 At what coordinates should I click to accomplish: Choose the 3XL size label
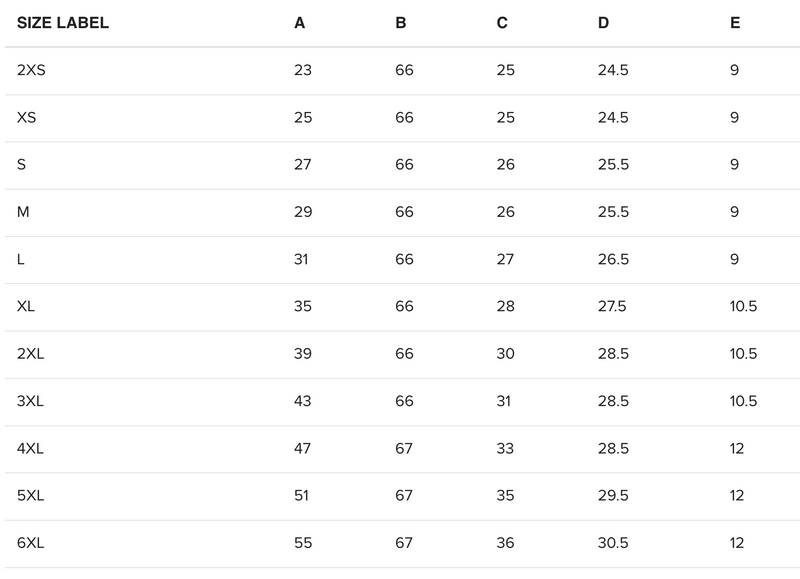coord(31,402)
